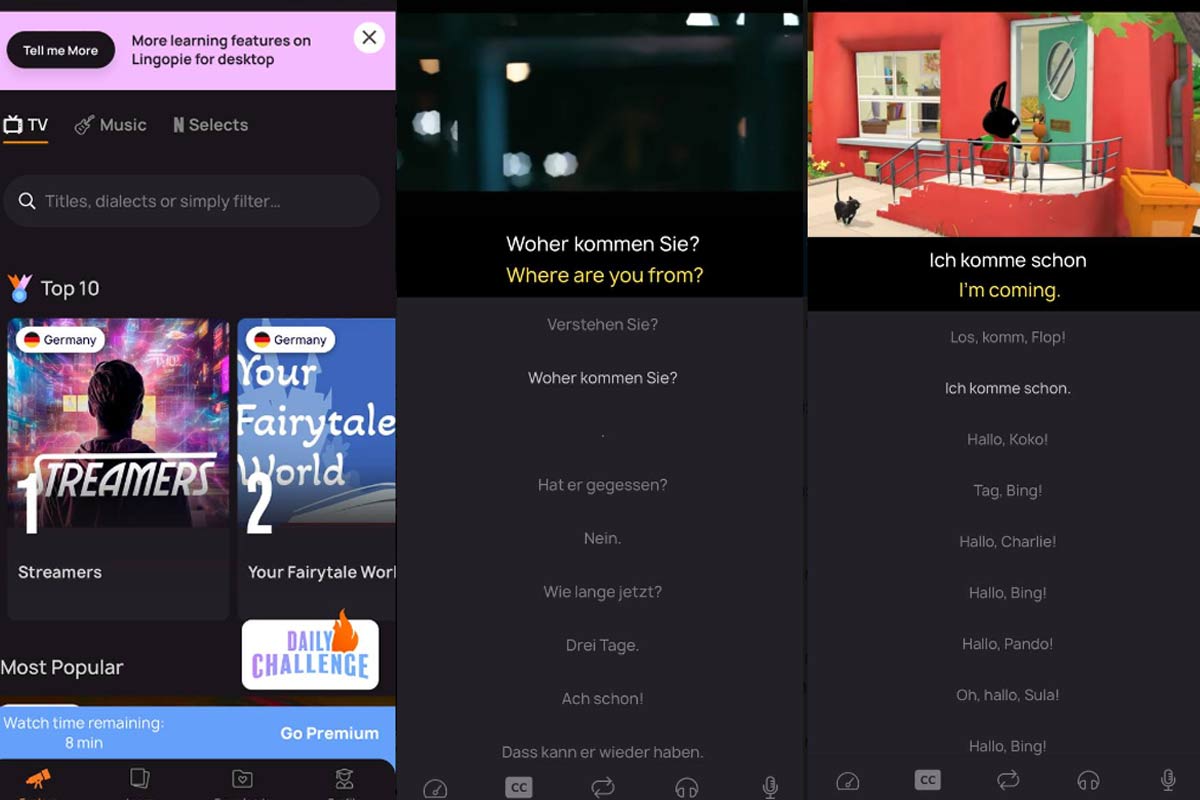1200x800 pixels.
Task: Toggle loop repeat icon in the middle player
Action: [x=602, y=788]
